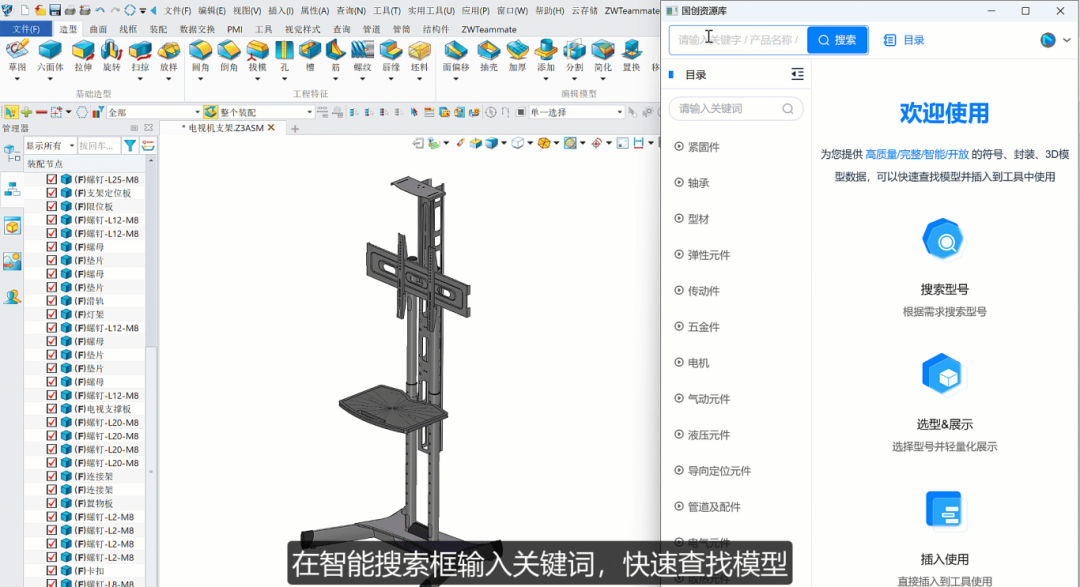
Task: Click 搜索型号 on the welcome page
Action: tap(944, 289)
